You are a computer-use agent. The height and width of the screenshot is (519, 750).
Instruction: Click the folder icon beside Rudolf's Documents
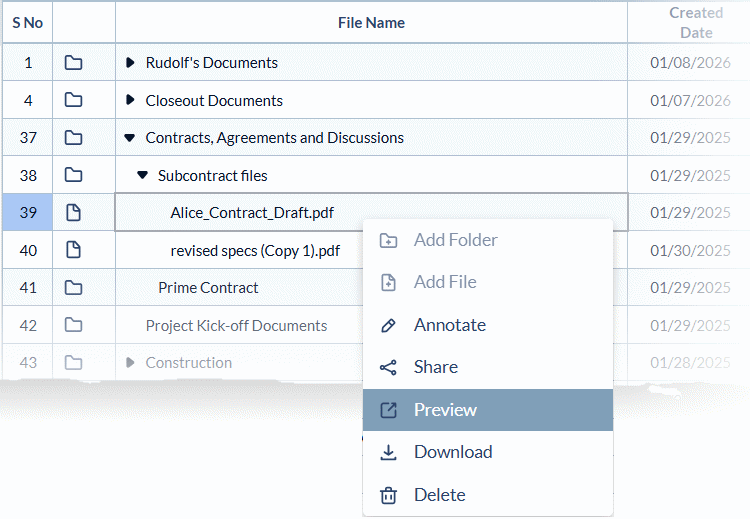click(x=73, y=63)
